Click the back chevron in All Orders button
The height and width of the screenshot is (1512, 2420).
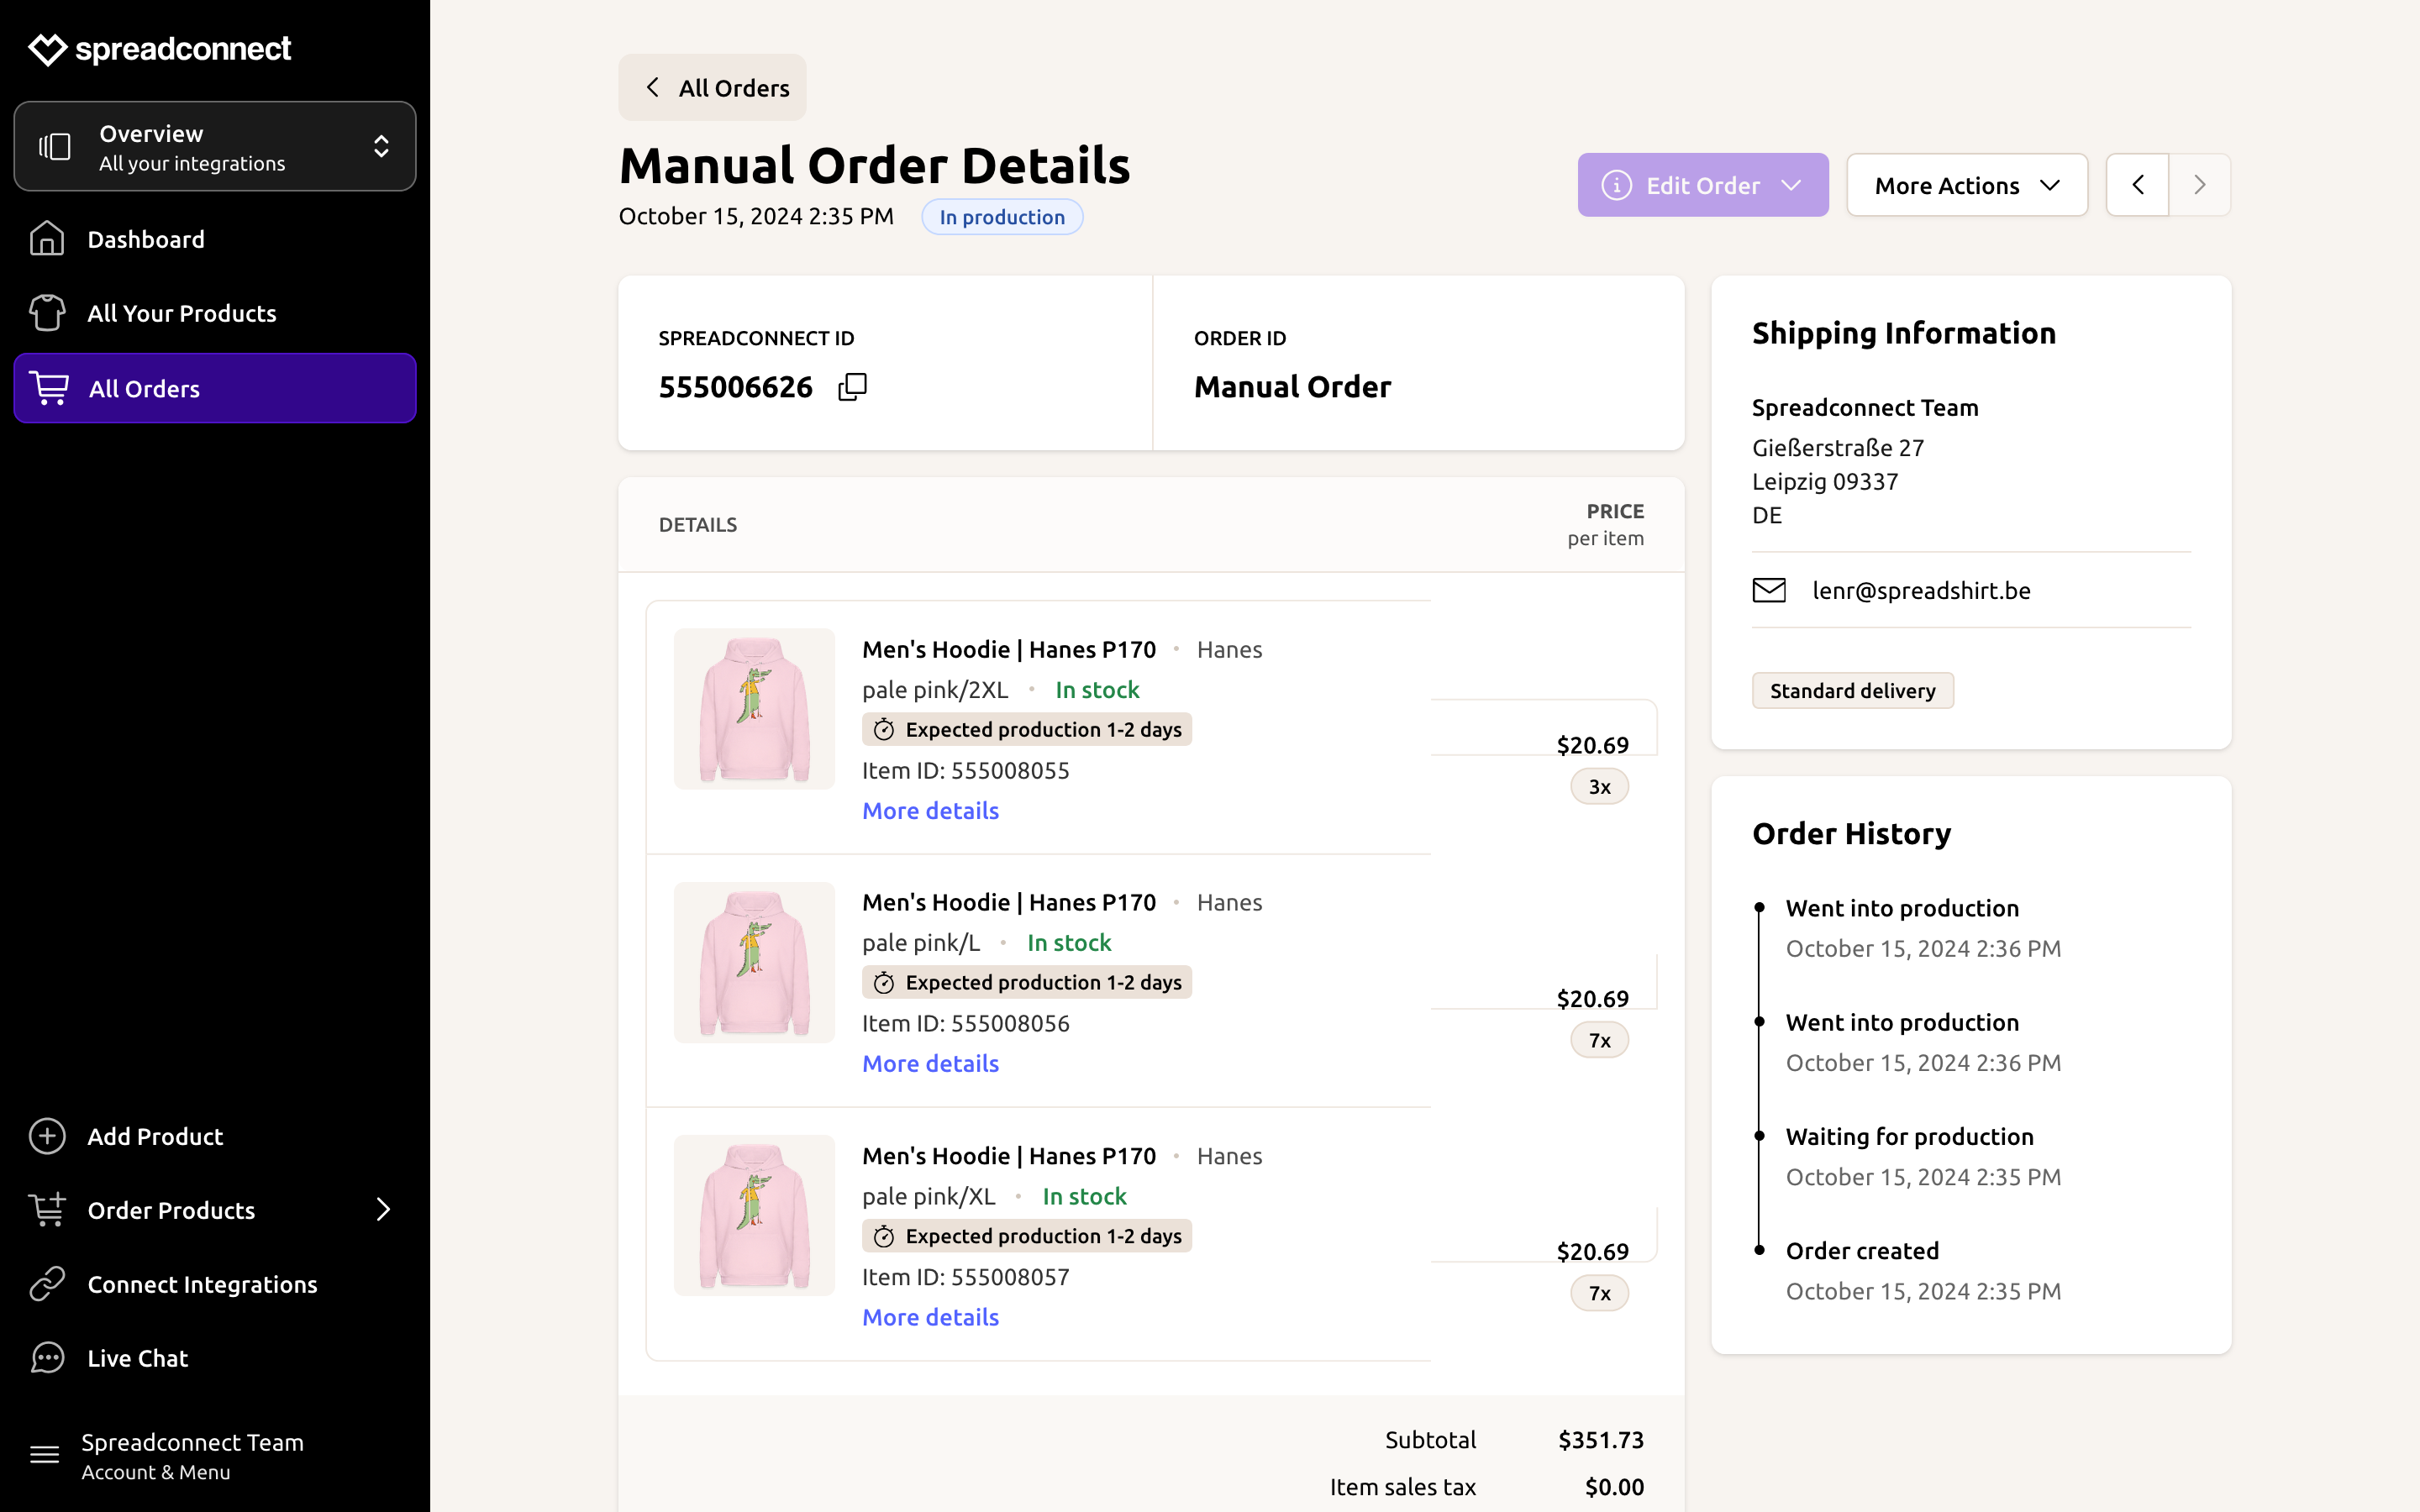click(x=653, y=87)
